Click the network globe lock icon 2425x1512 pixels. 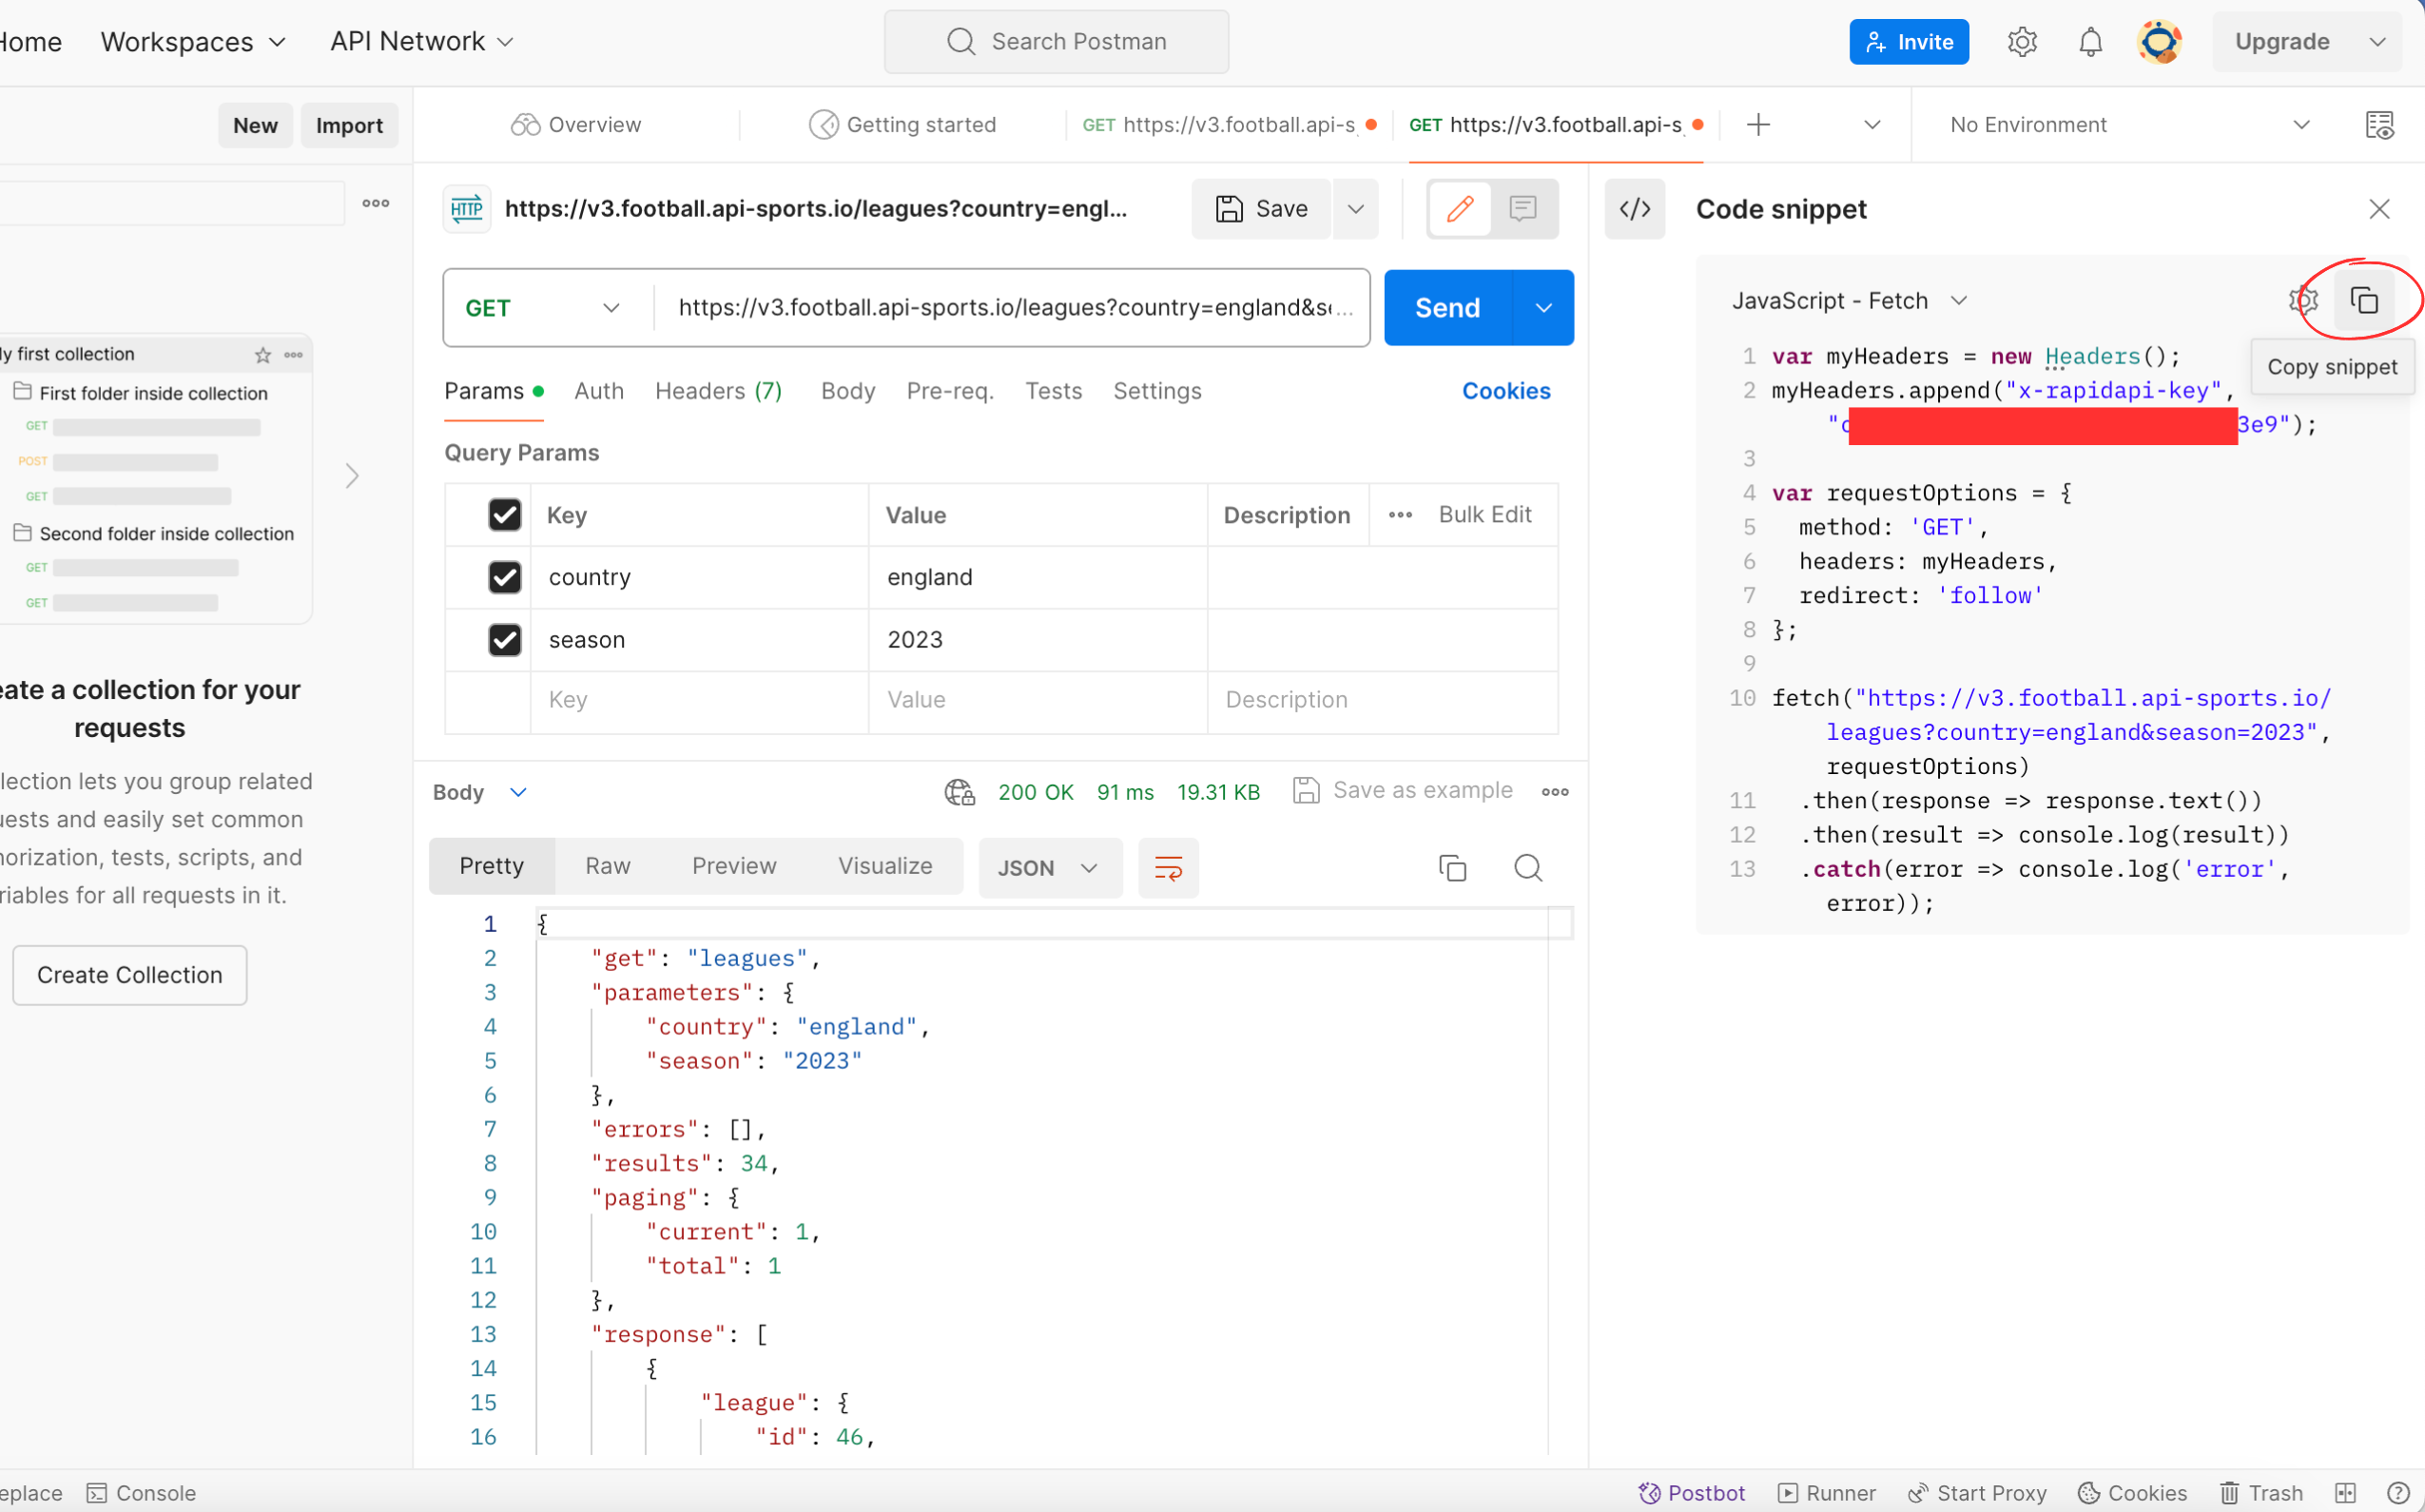(959, 792)
